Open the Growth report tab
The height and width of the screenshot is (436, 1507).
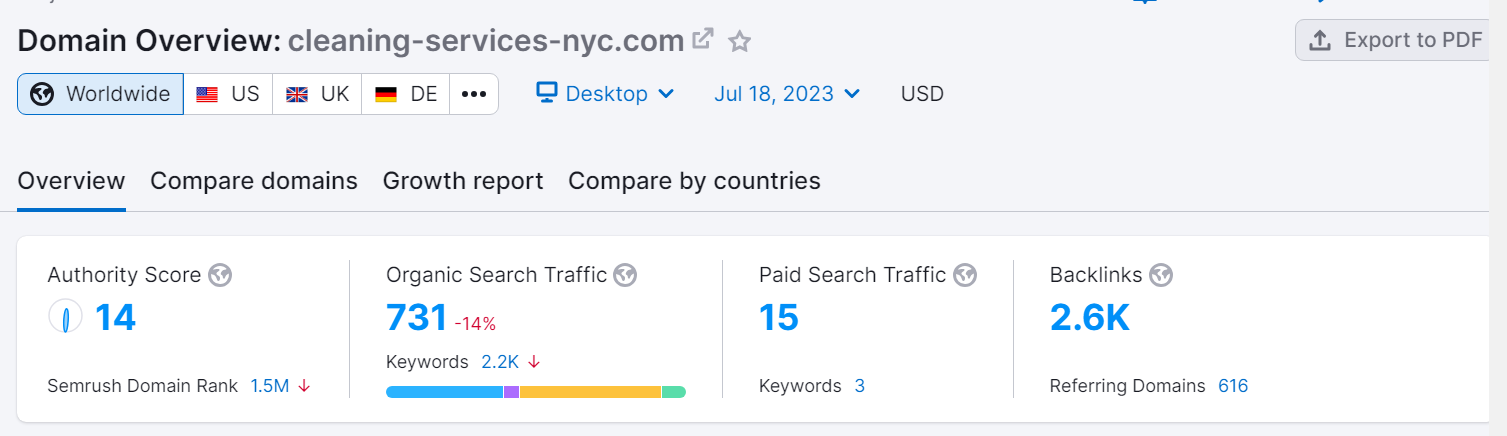(x=463, y=181)
